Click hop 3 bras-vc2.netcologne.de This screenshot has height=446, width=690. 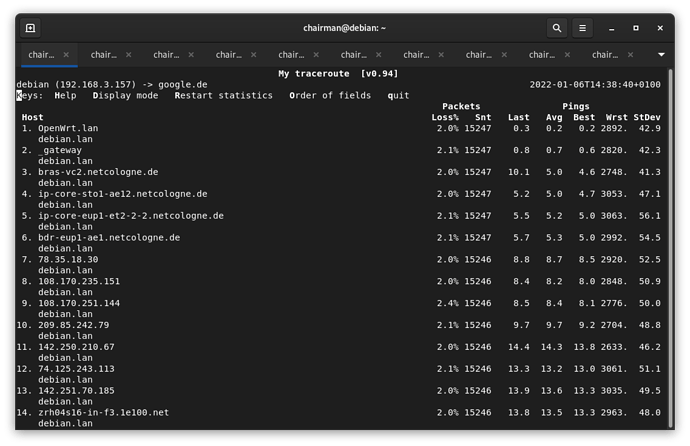[x=98, y=172]
